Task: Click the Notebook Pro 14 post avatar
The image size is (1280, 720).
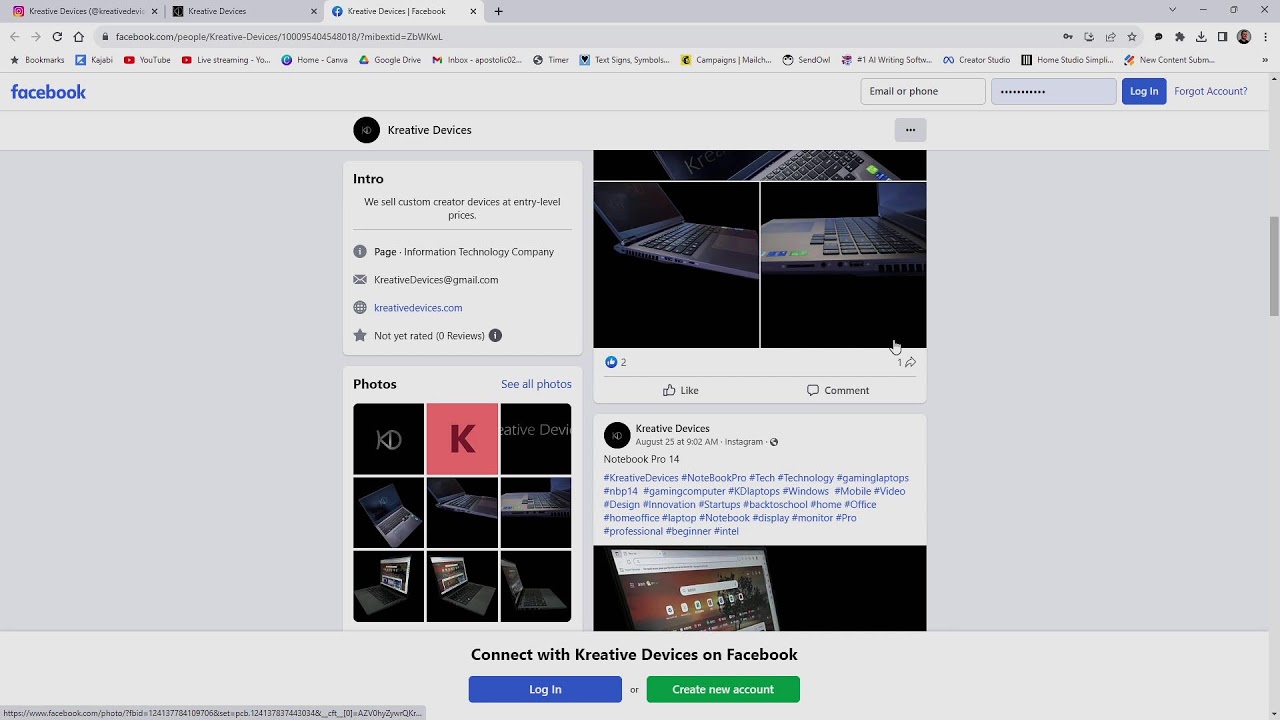Action: (x=617, y=435)
